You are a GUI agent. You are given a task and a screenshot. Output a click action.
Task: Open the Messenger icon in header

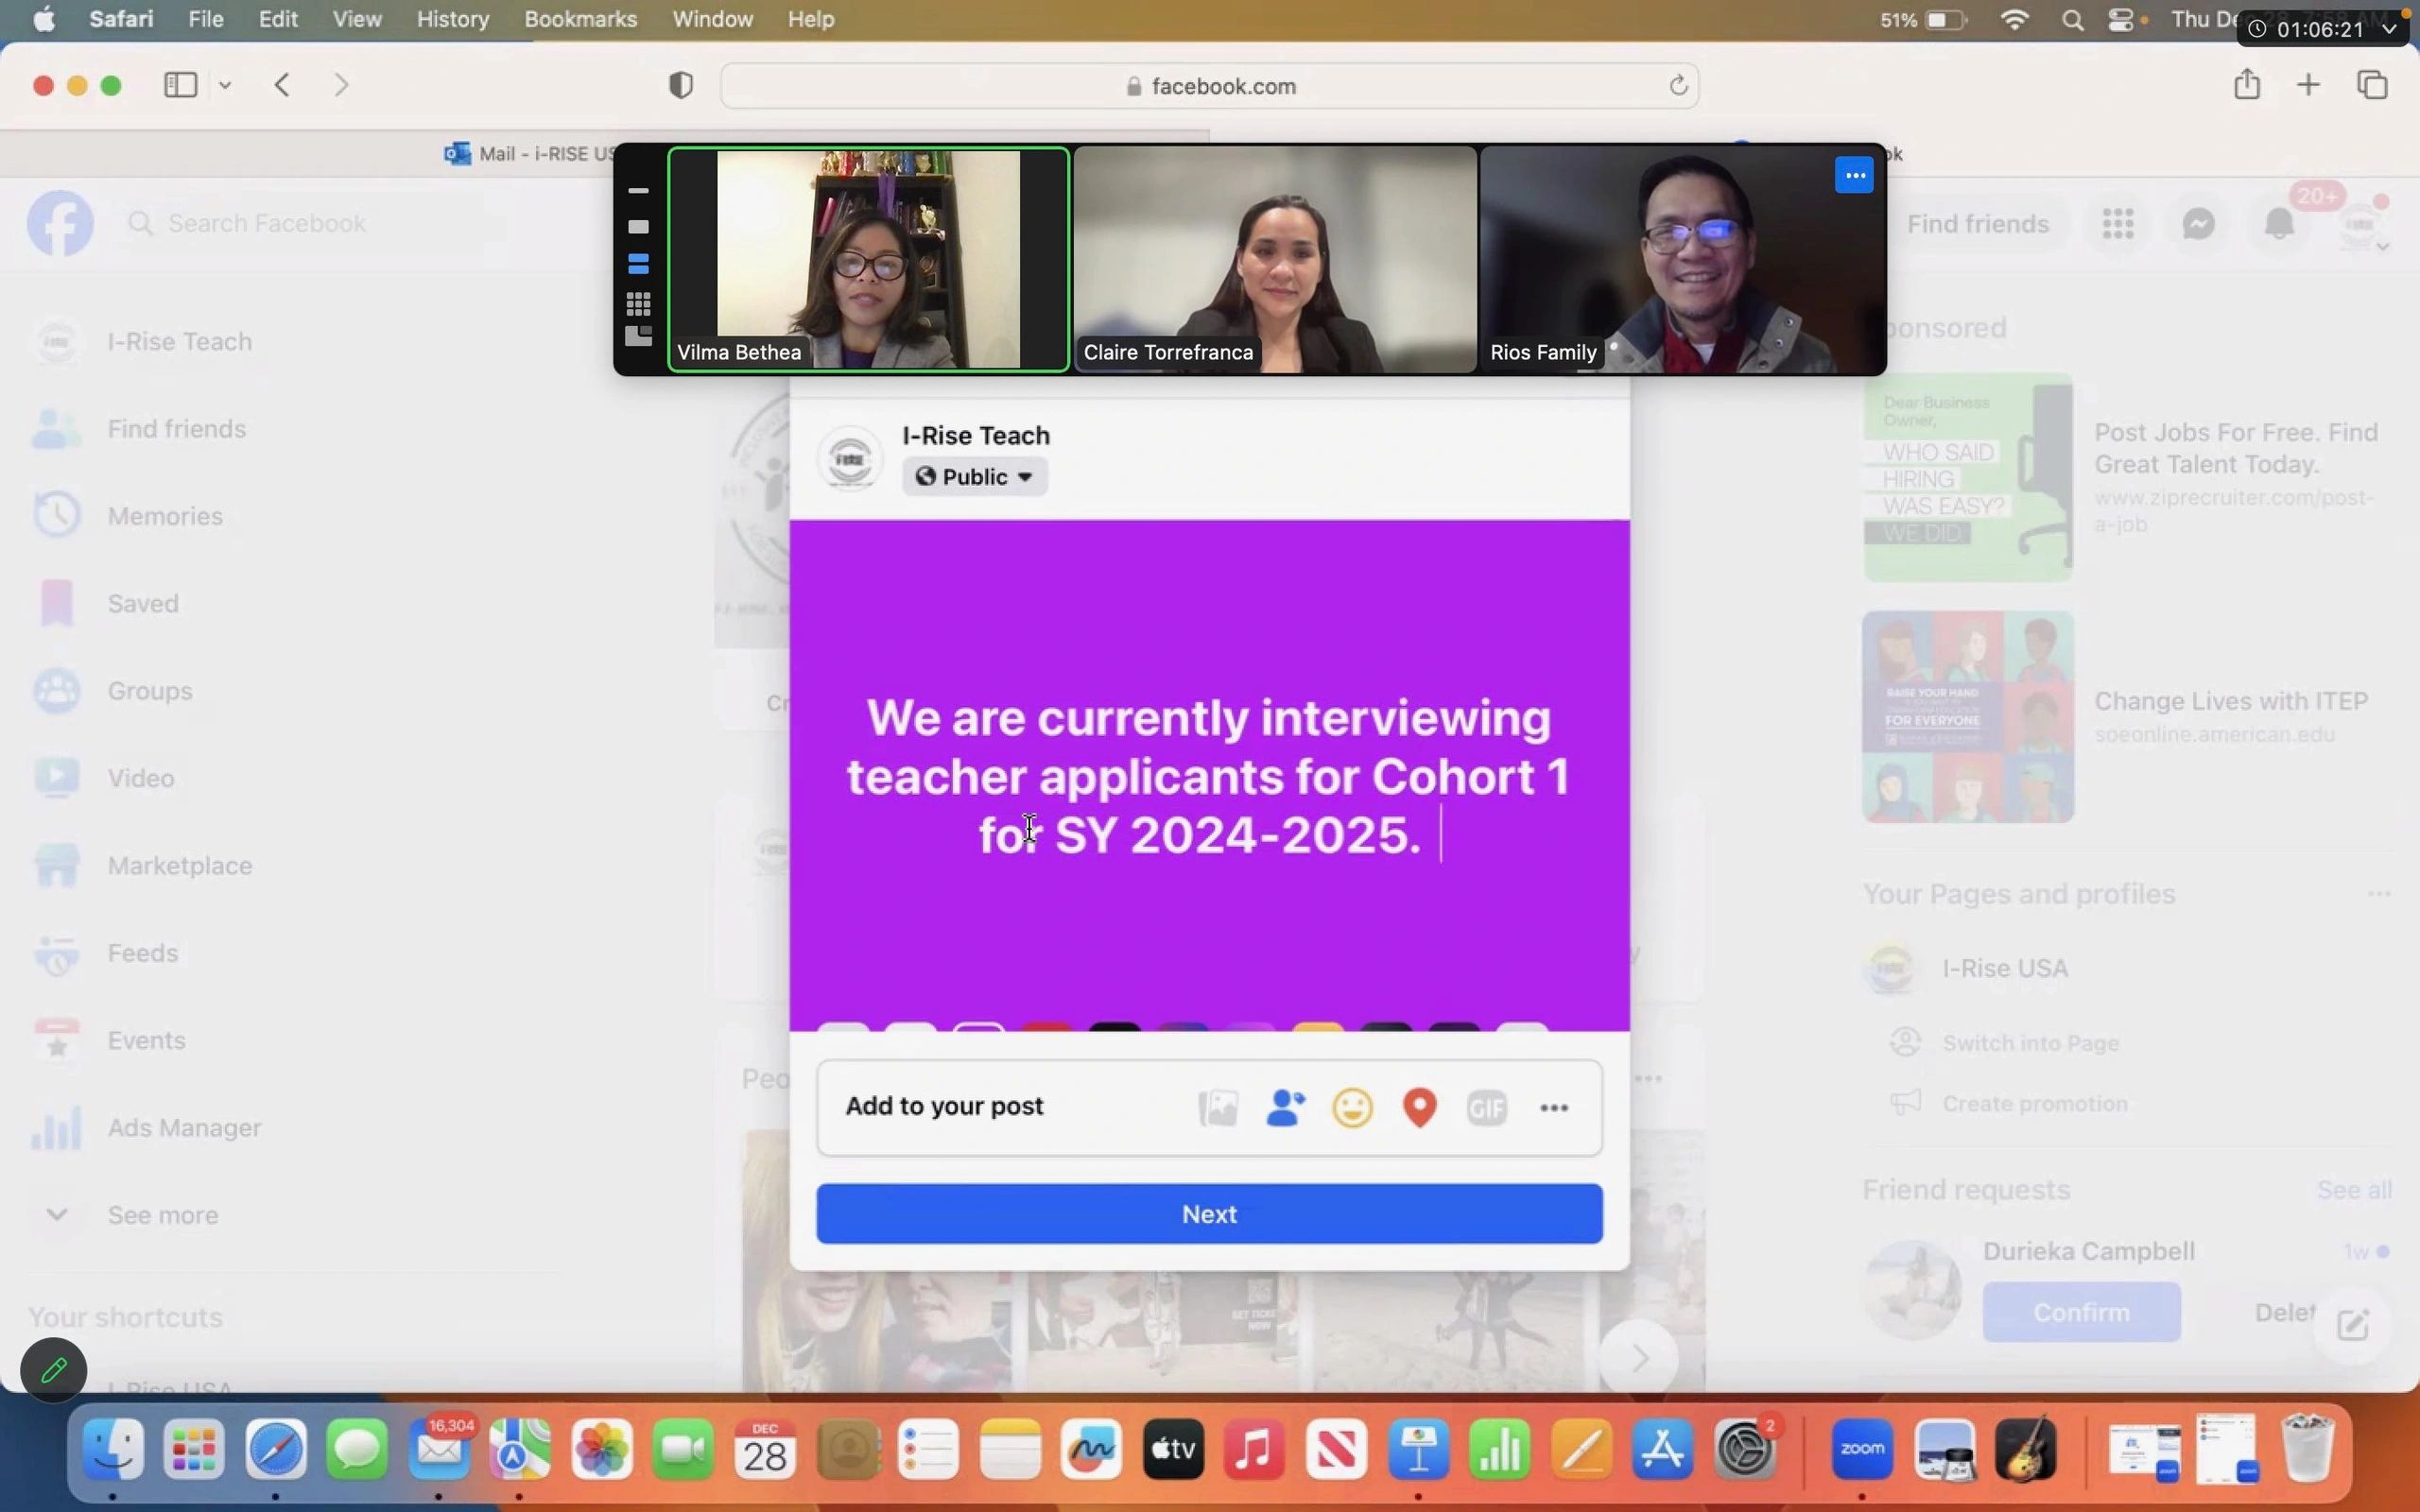point(2198,223)
